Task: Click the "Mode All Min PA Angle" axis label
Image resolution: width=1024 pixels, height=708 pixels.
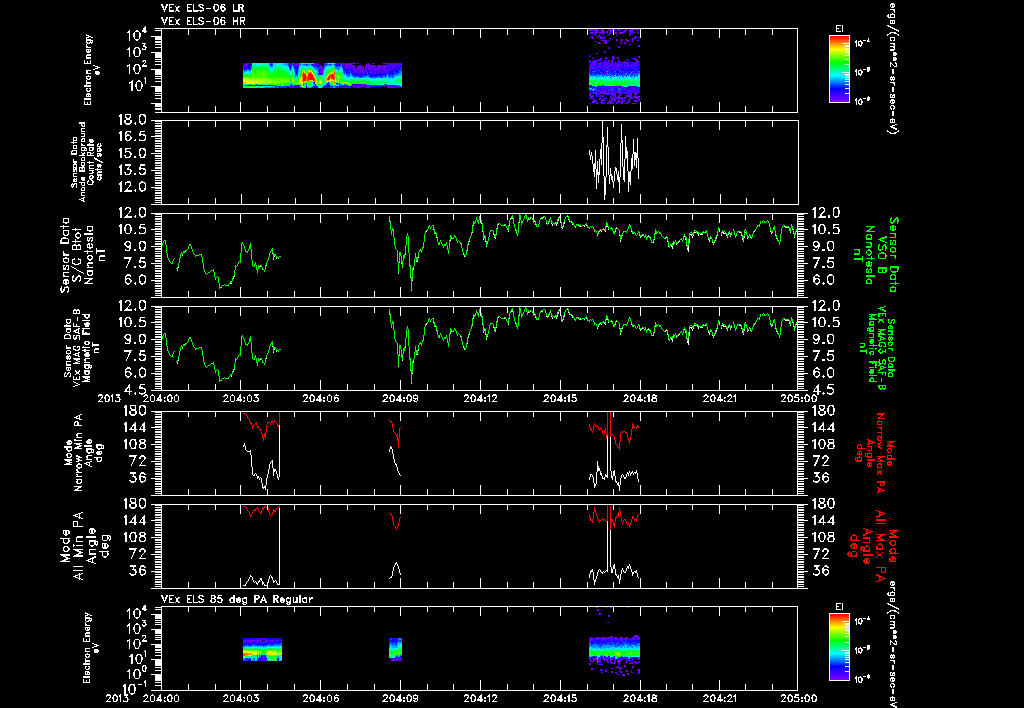Action: click(x=81, y=545)
